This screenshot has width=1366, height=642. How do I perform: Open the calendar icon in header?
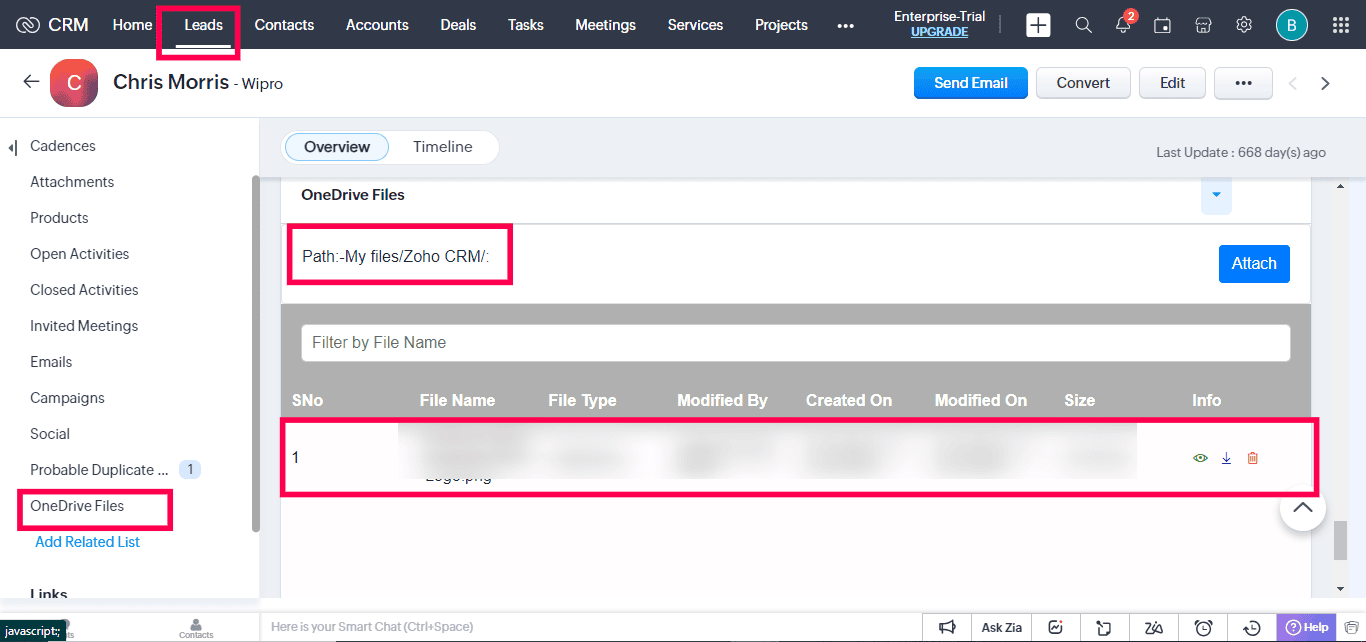[1162, 25]
